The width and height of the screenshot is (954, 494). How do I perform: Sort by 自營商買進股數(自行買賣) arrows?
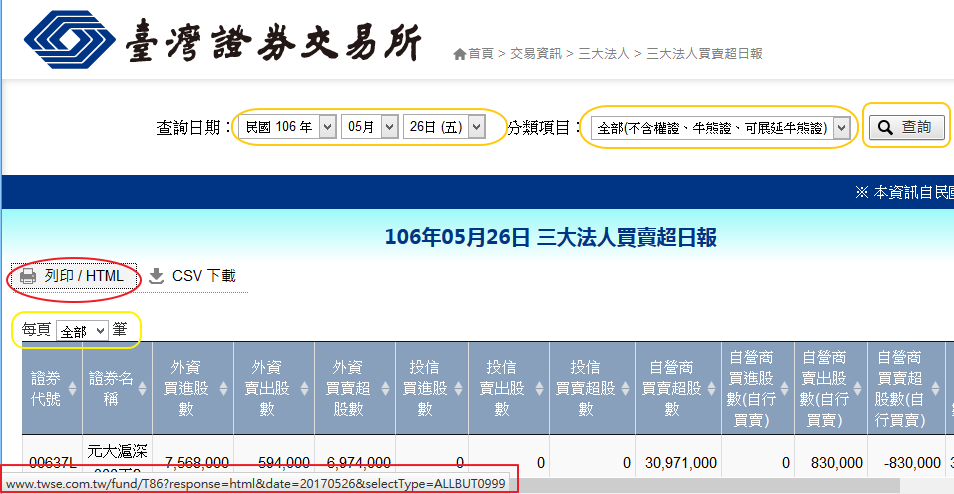pos(784,389)
